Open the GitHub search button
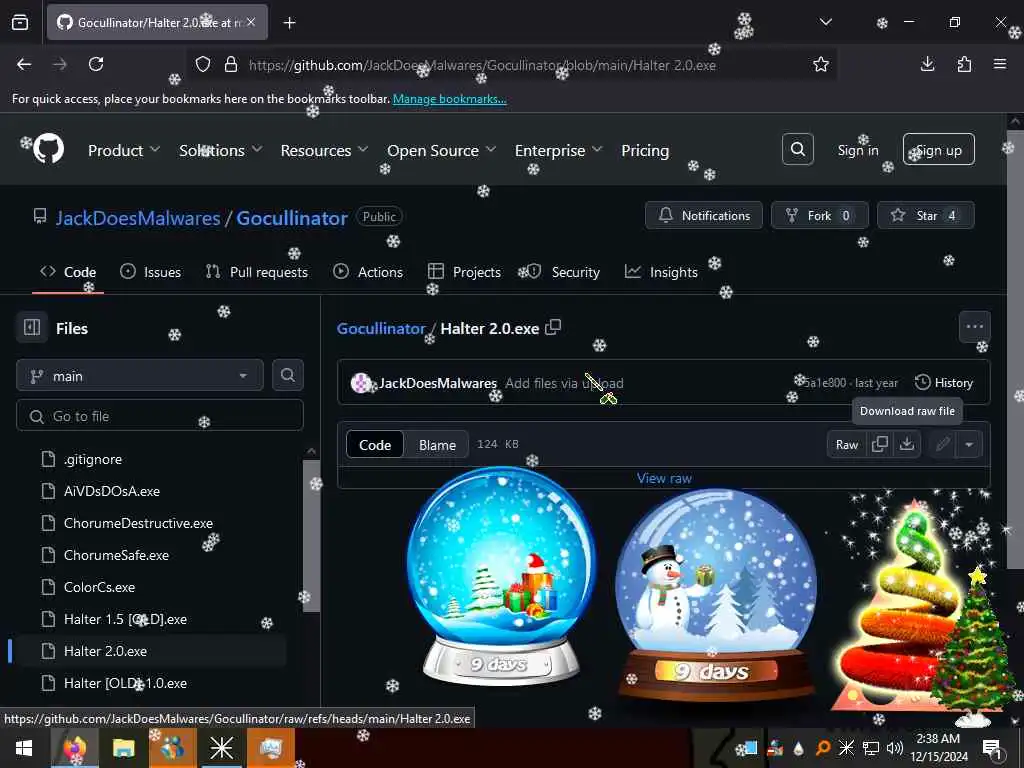This screenshot has width=1024, height=768. click(798, 150)
